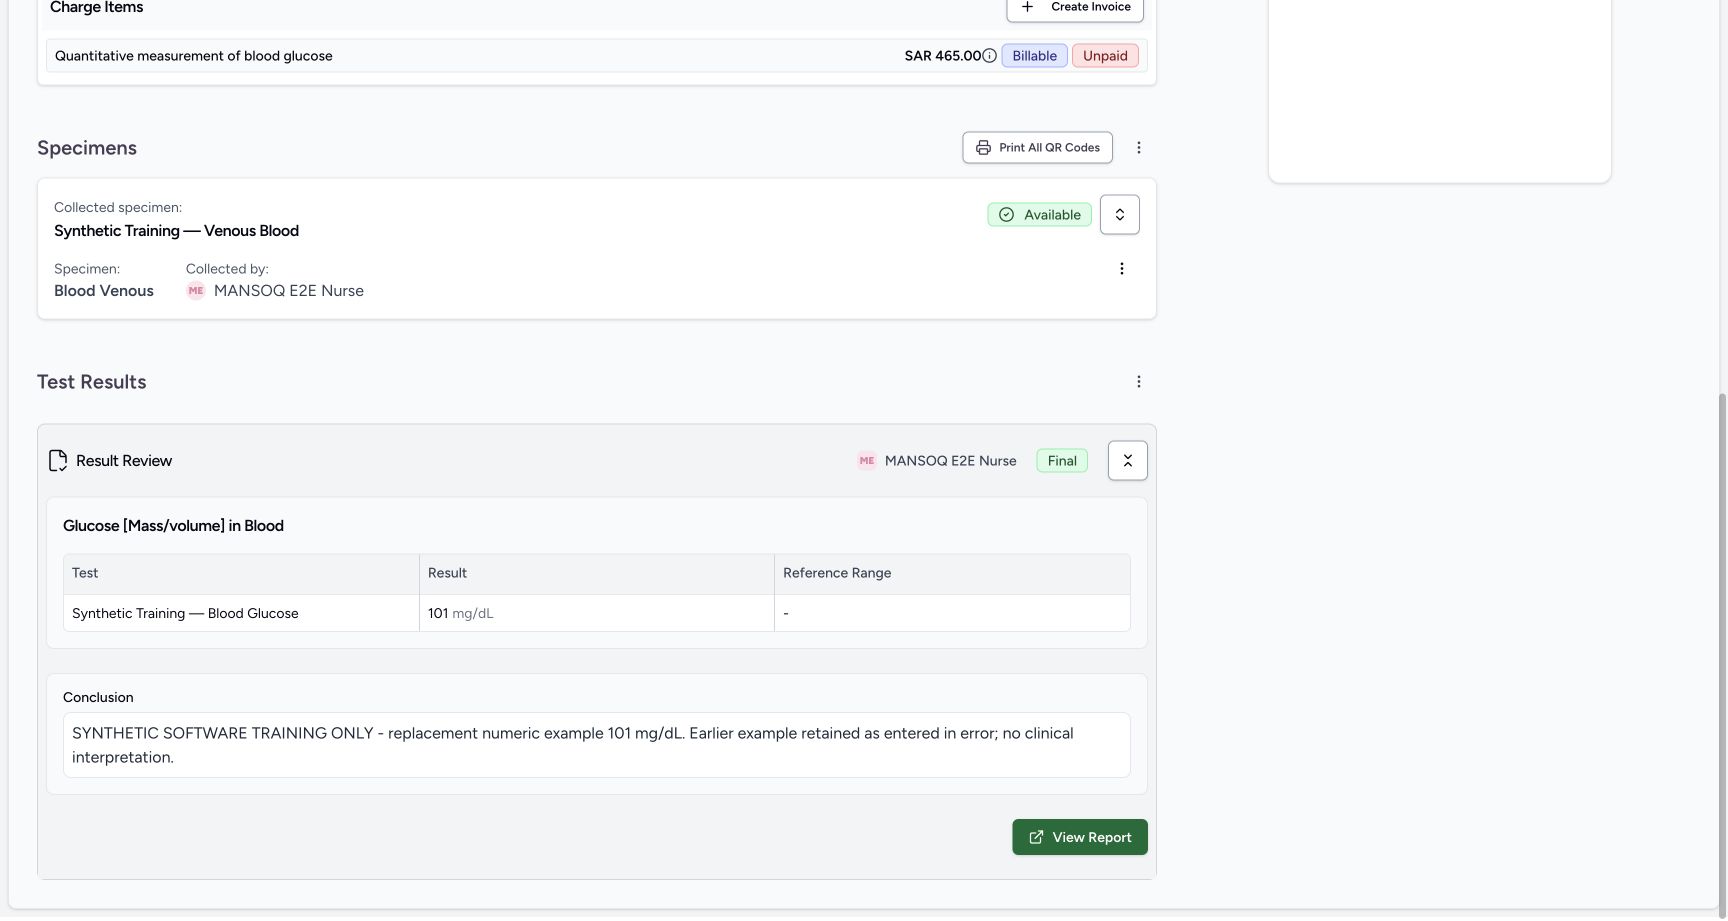Click the Result Review document icon
1728x921 pixels.
coord(58,461)
